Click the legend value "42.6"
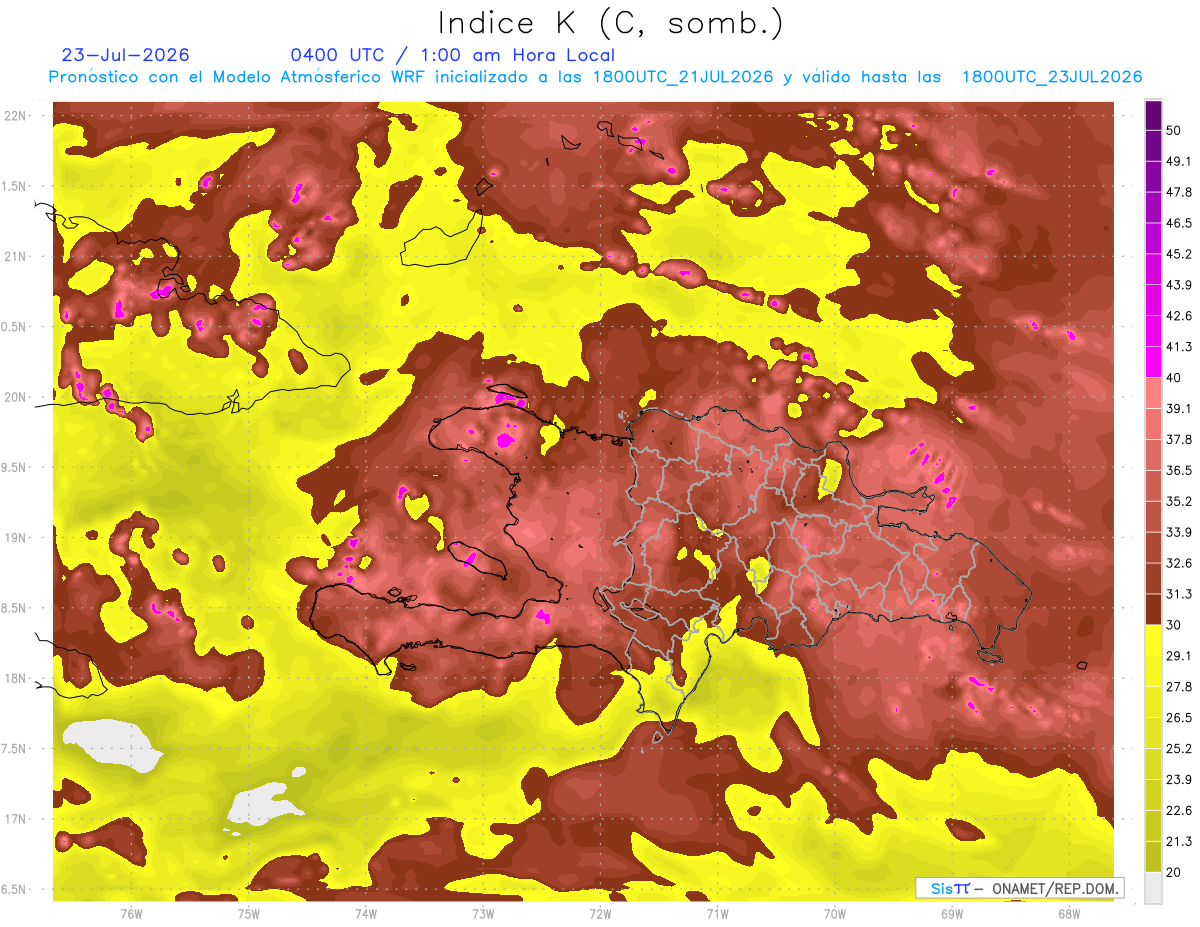The image size is (1200, 927). [x=1178, y=316]
